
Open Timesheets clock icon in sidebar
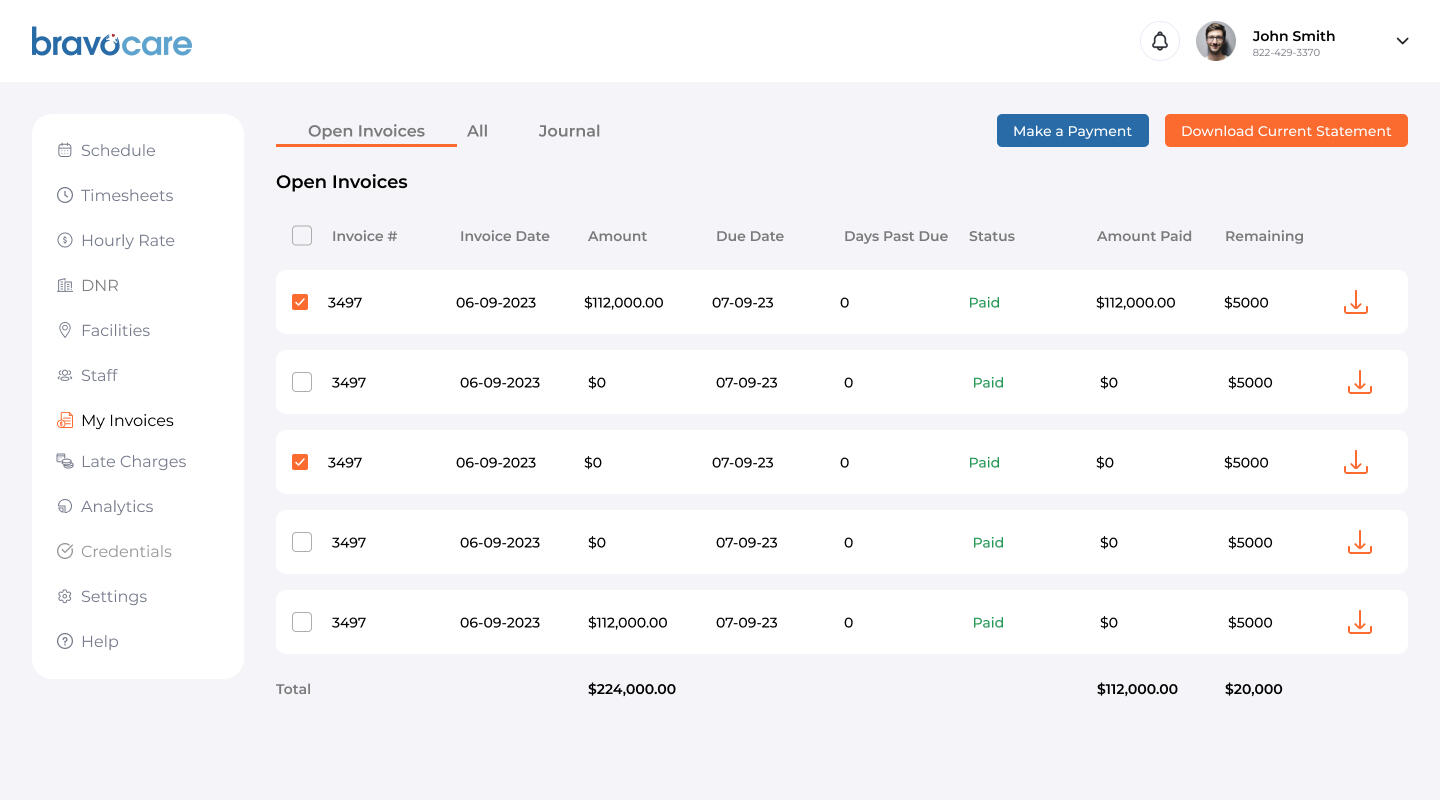click(65, 195)
